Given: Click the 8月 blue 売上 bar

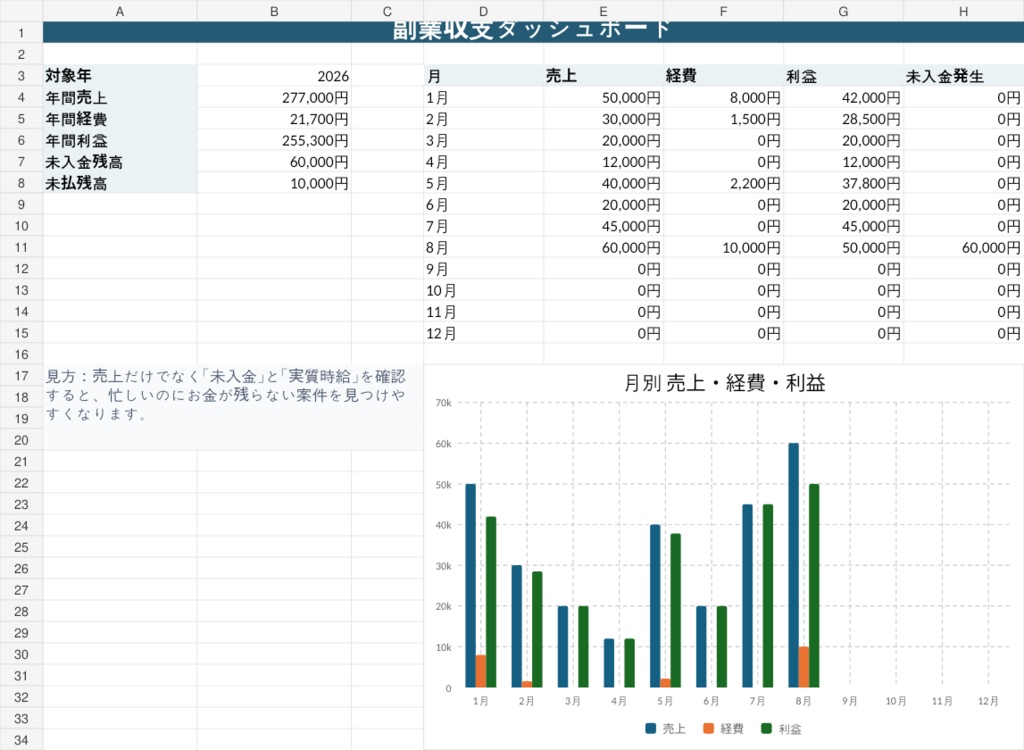Looking at the screenshot, I should [x=793, y=565].
